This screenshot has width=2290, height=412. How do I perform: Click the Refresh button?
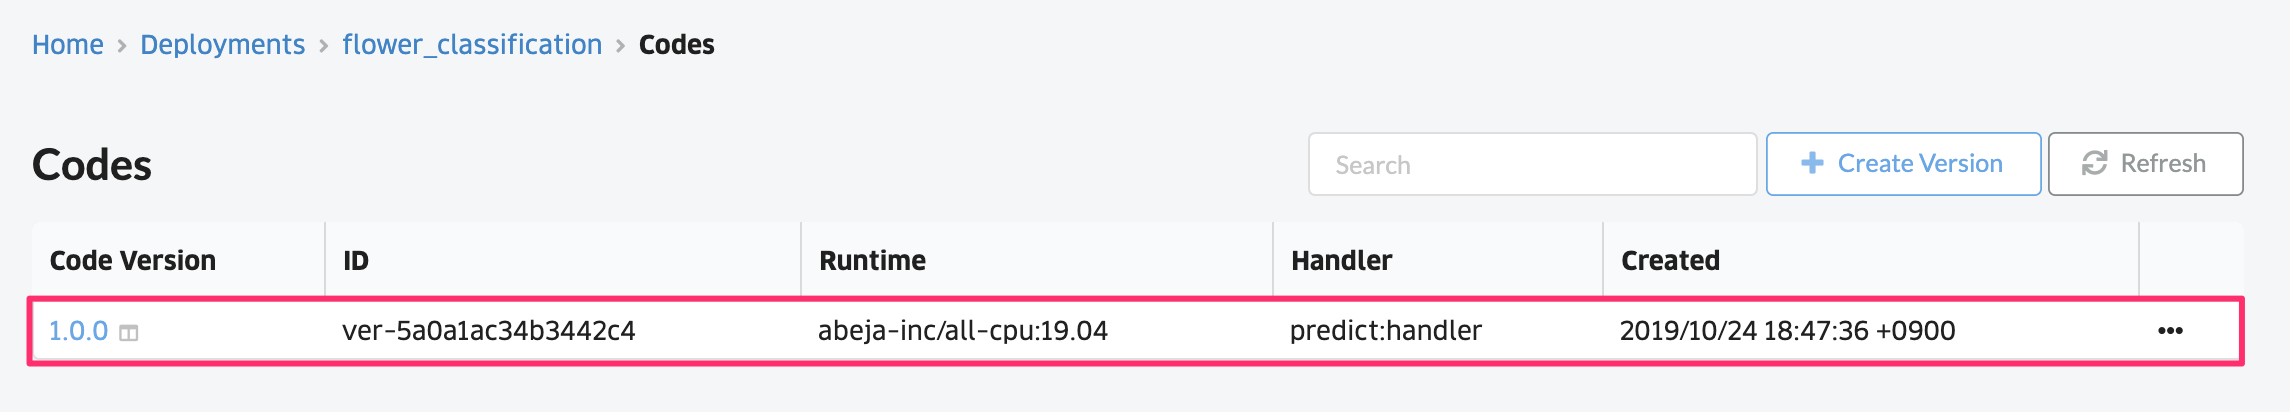[x=2145, y=164]
